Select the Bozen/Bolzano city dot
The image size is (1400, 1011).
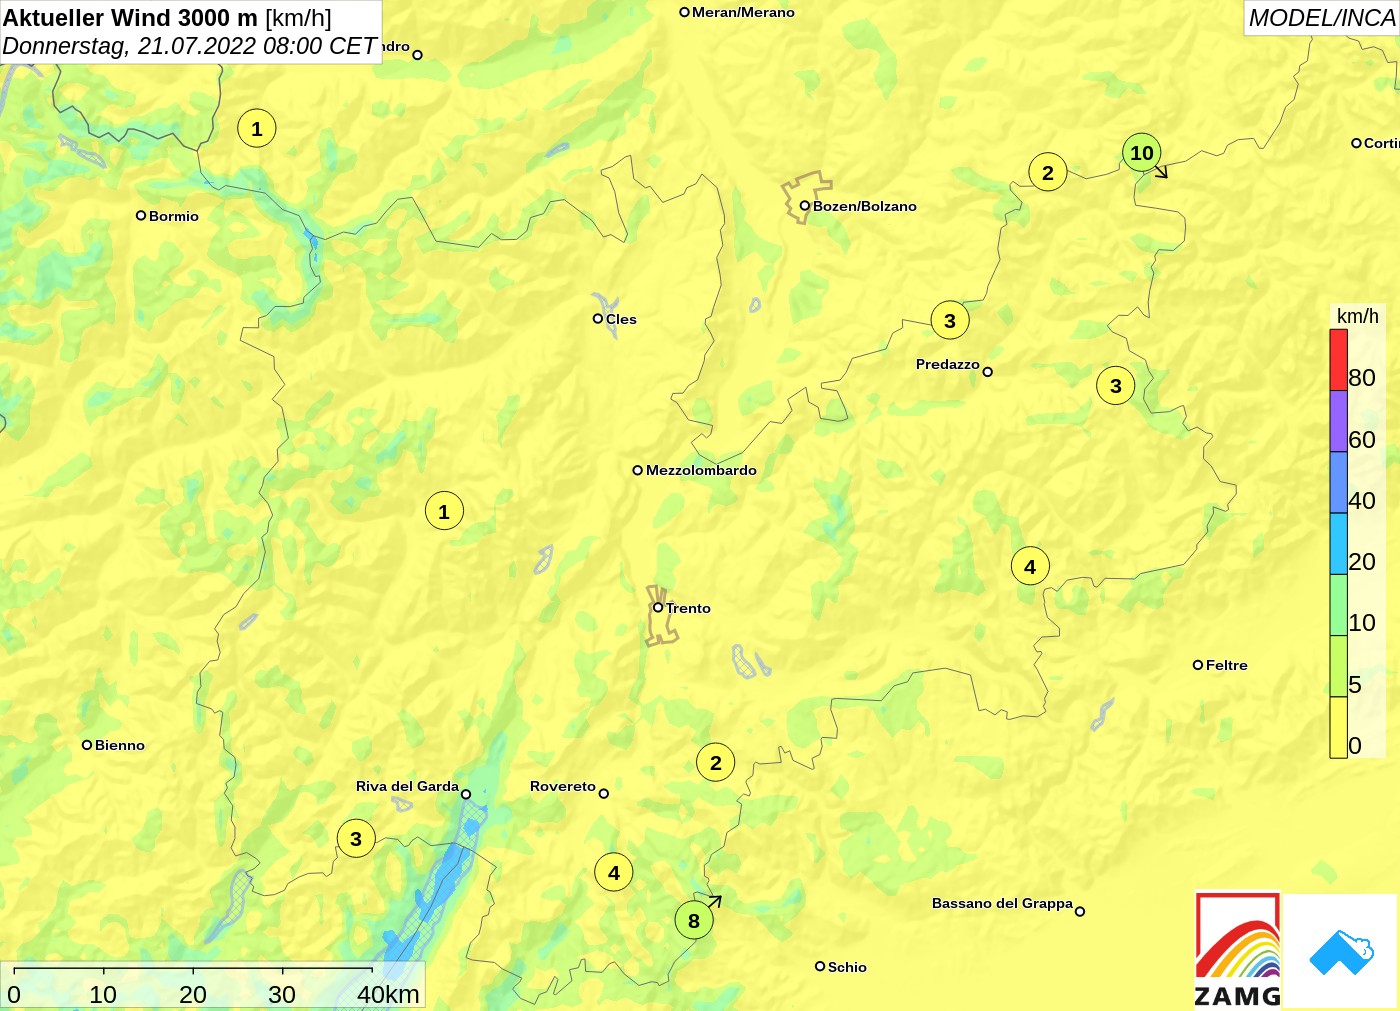coord(804,206)
